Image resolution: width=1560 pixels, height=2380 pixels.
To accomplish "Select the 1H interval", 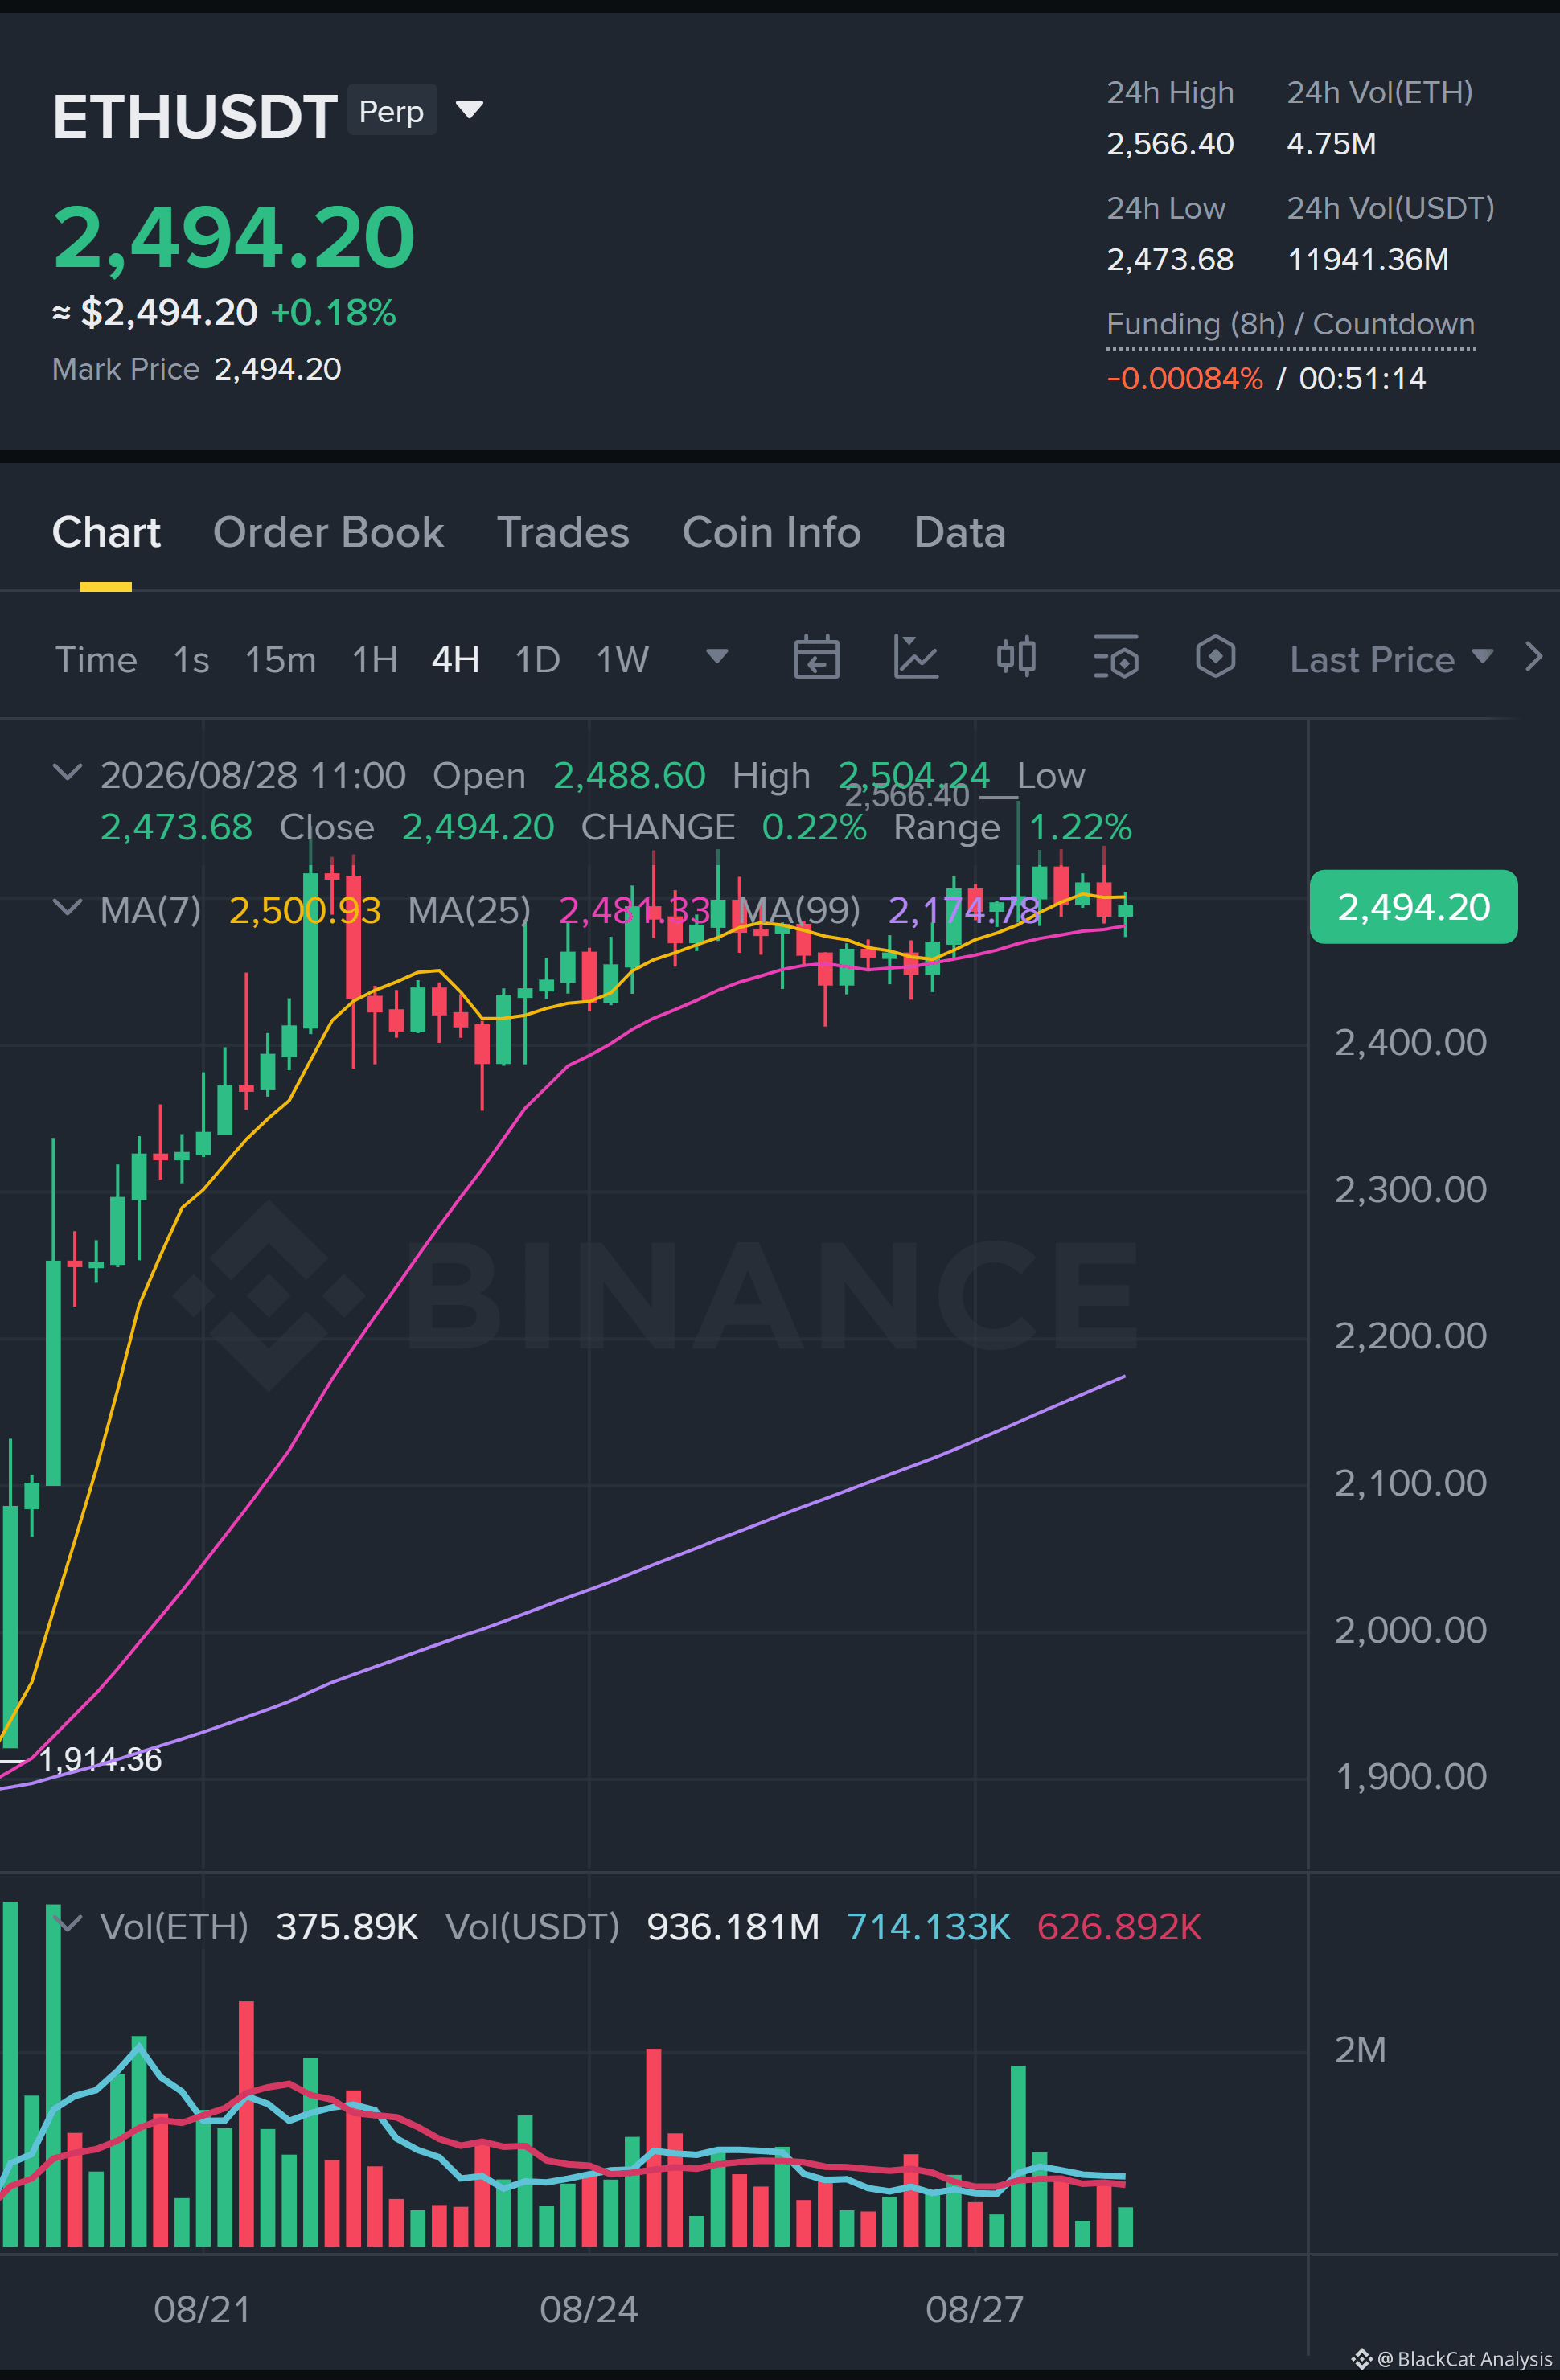I will (375, 659).
